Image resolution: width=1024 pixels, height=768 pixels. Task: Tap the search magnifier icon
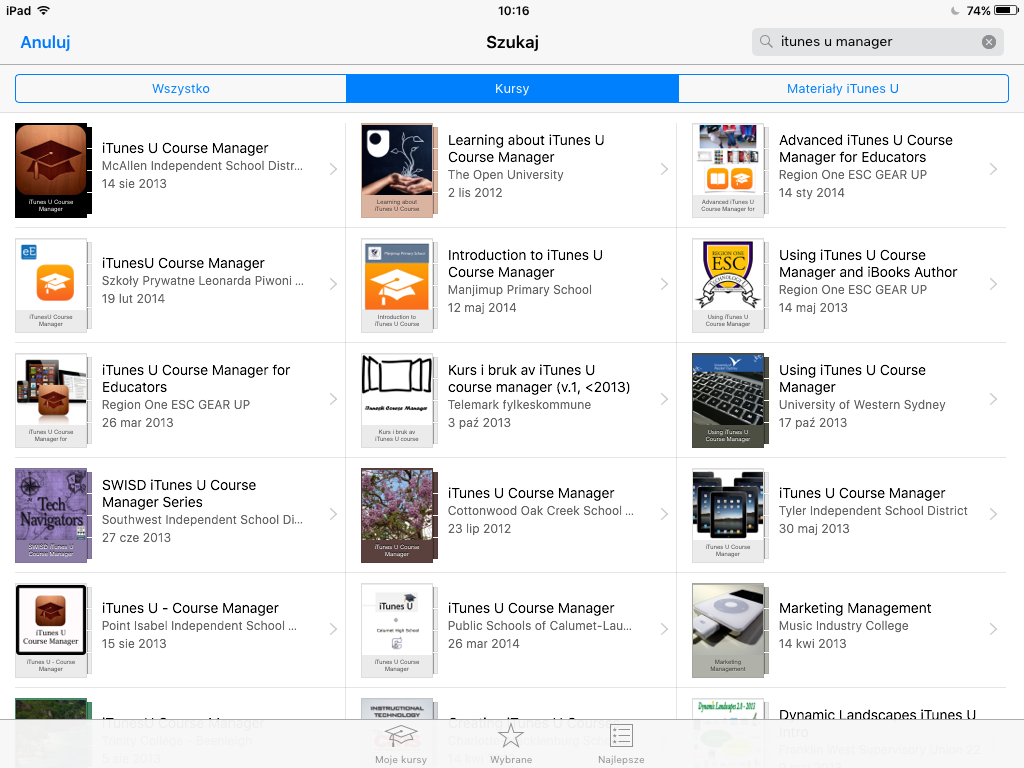point(766,42)
